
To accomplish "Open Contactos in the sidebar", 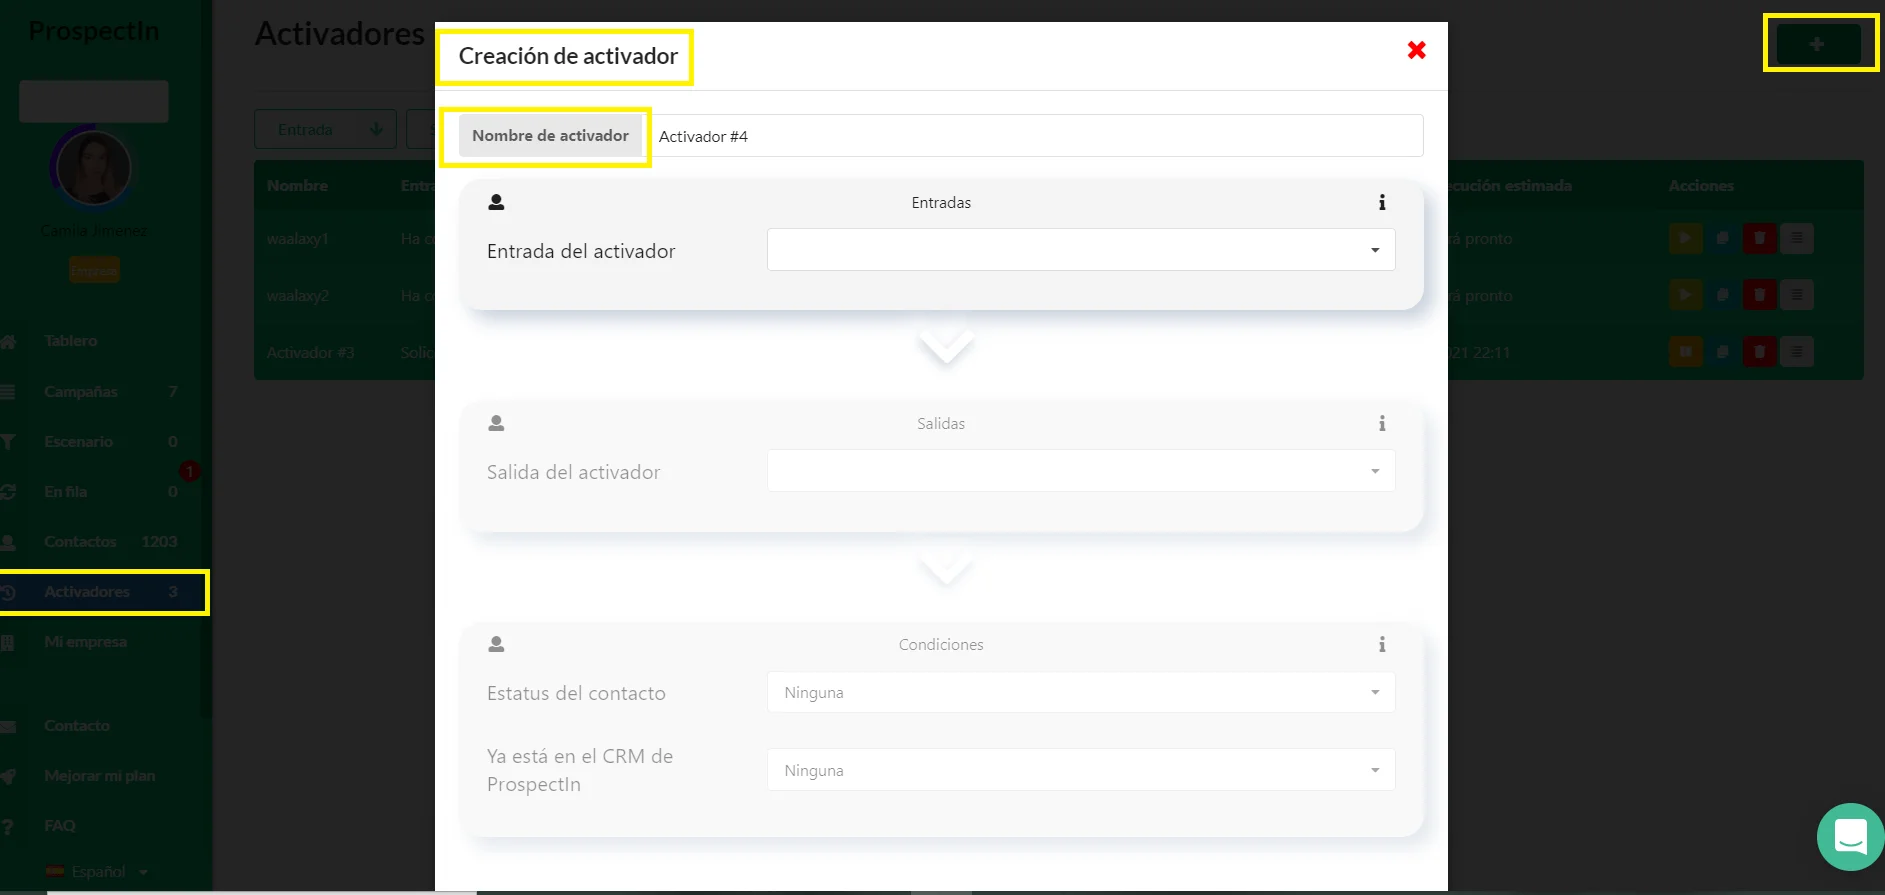I will coord(80,541).
